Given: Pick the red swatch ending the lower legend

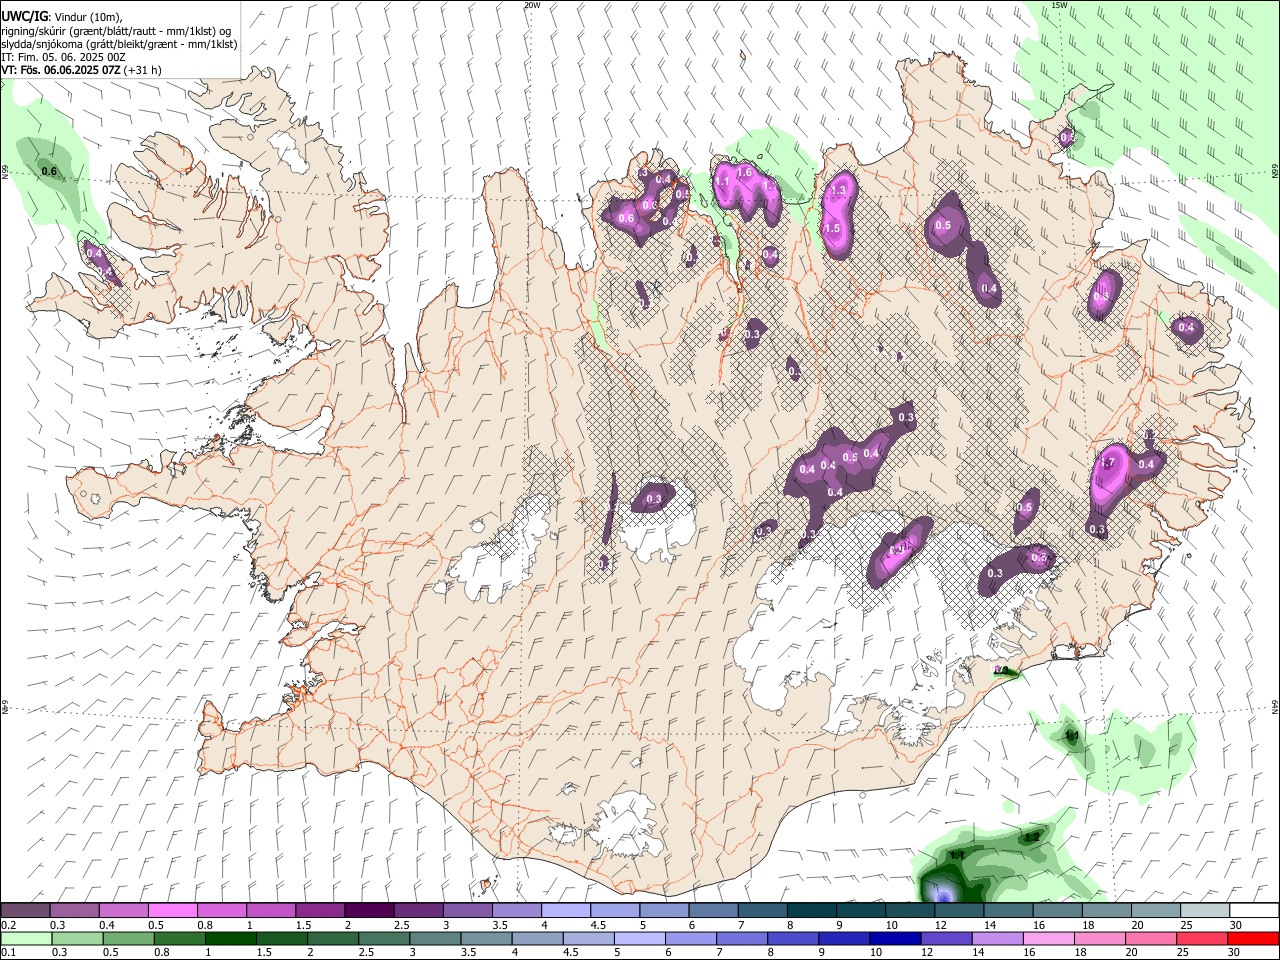Looking at the screenshot, I should coord(1253,939).
